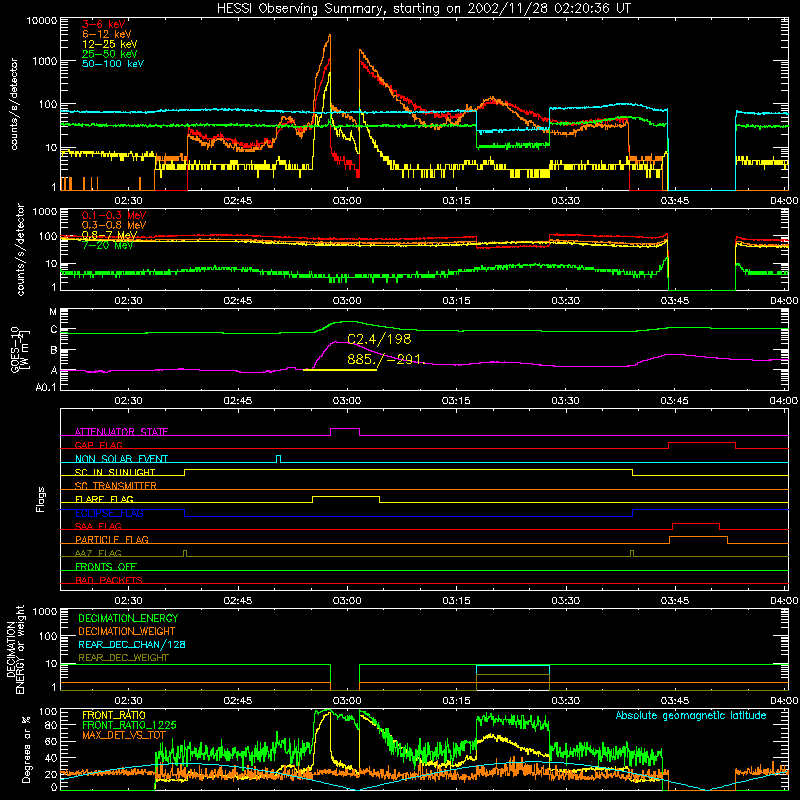Select the GAP_FLAG label
The height and width of the screenshot is (800, 800).
tap(98, 445)
